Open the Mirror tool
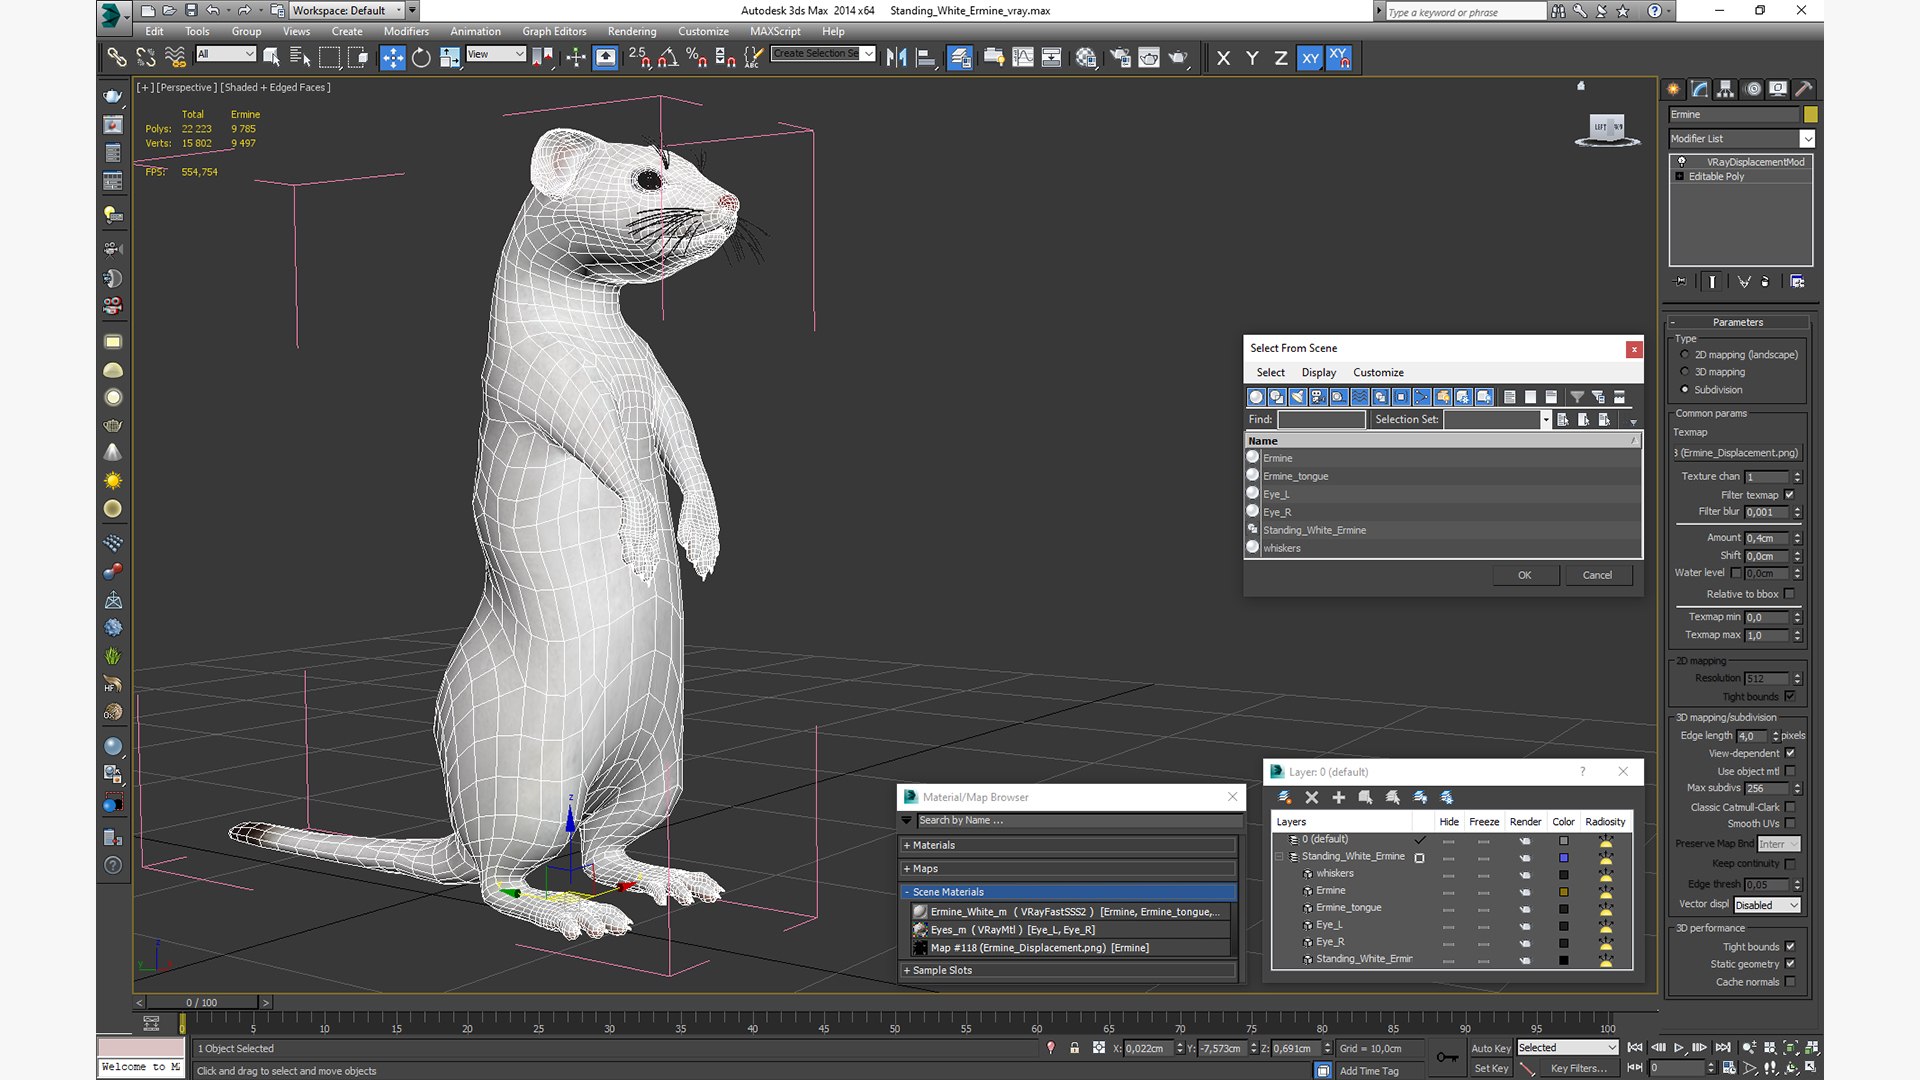Image resolution: width=1920 pixels, height=1080 pixels. point(896,58)
